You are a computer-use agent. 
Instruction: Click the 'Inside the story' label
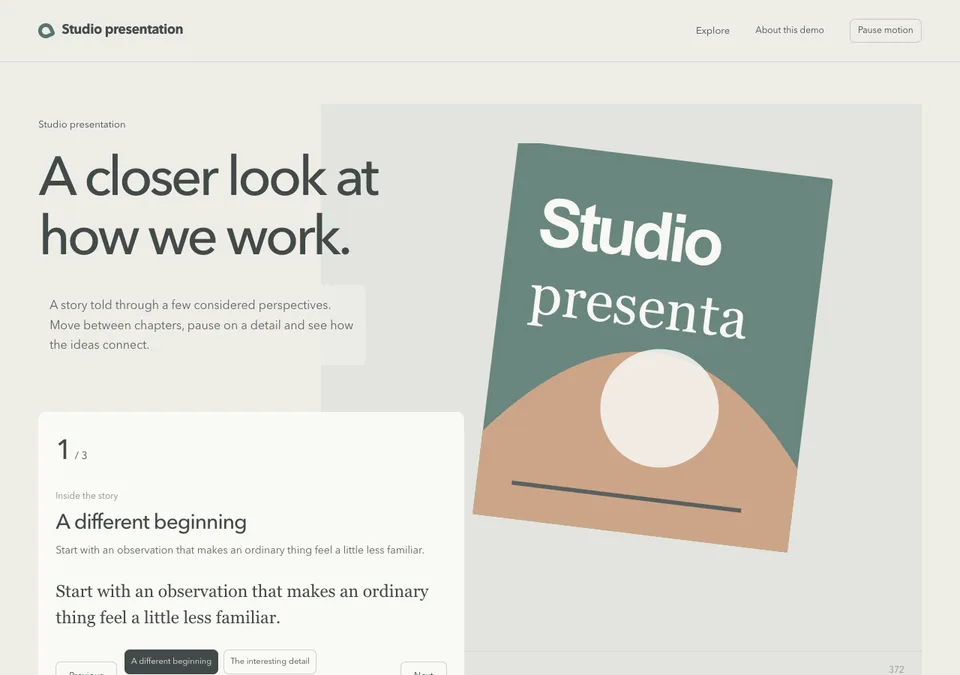[86, 496]
